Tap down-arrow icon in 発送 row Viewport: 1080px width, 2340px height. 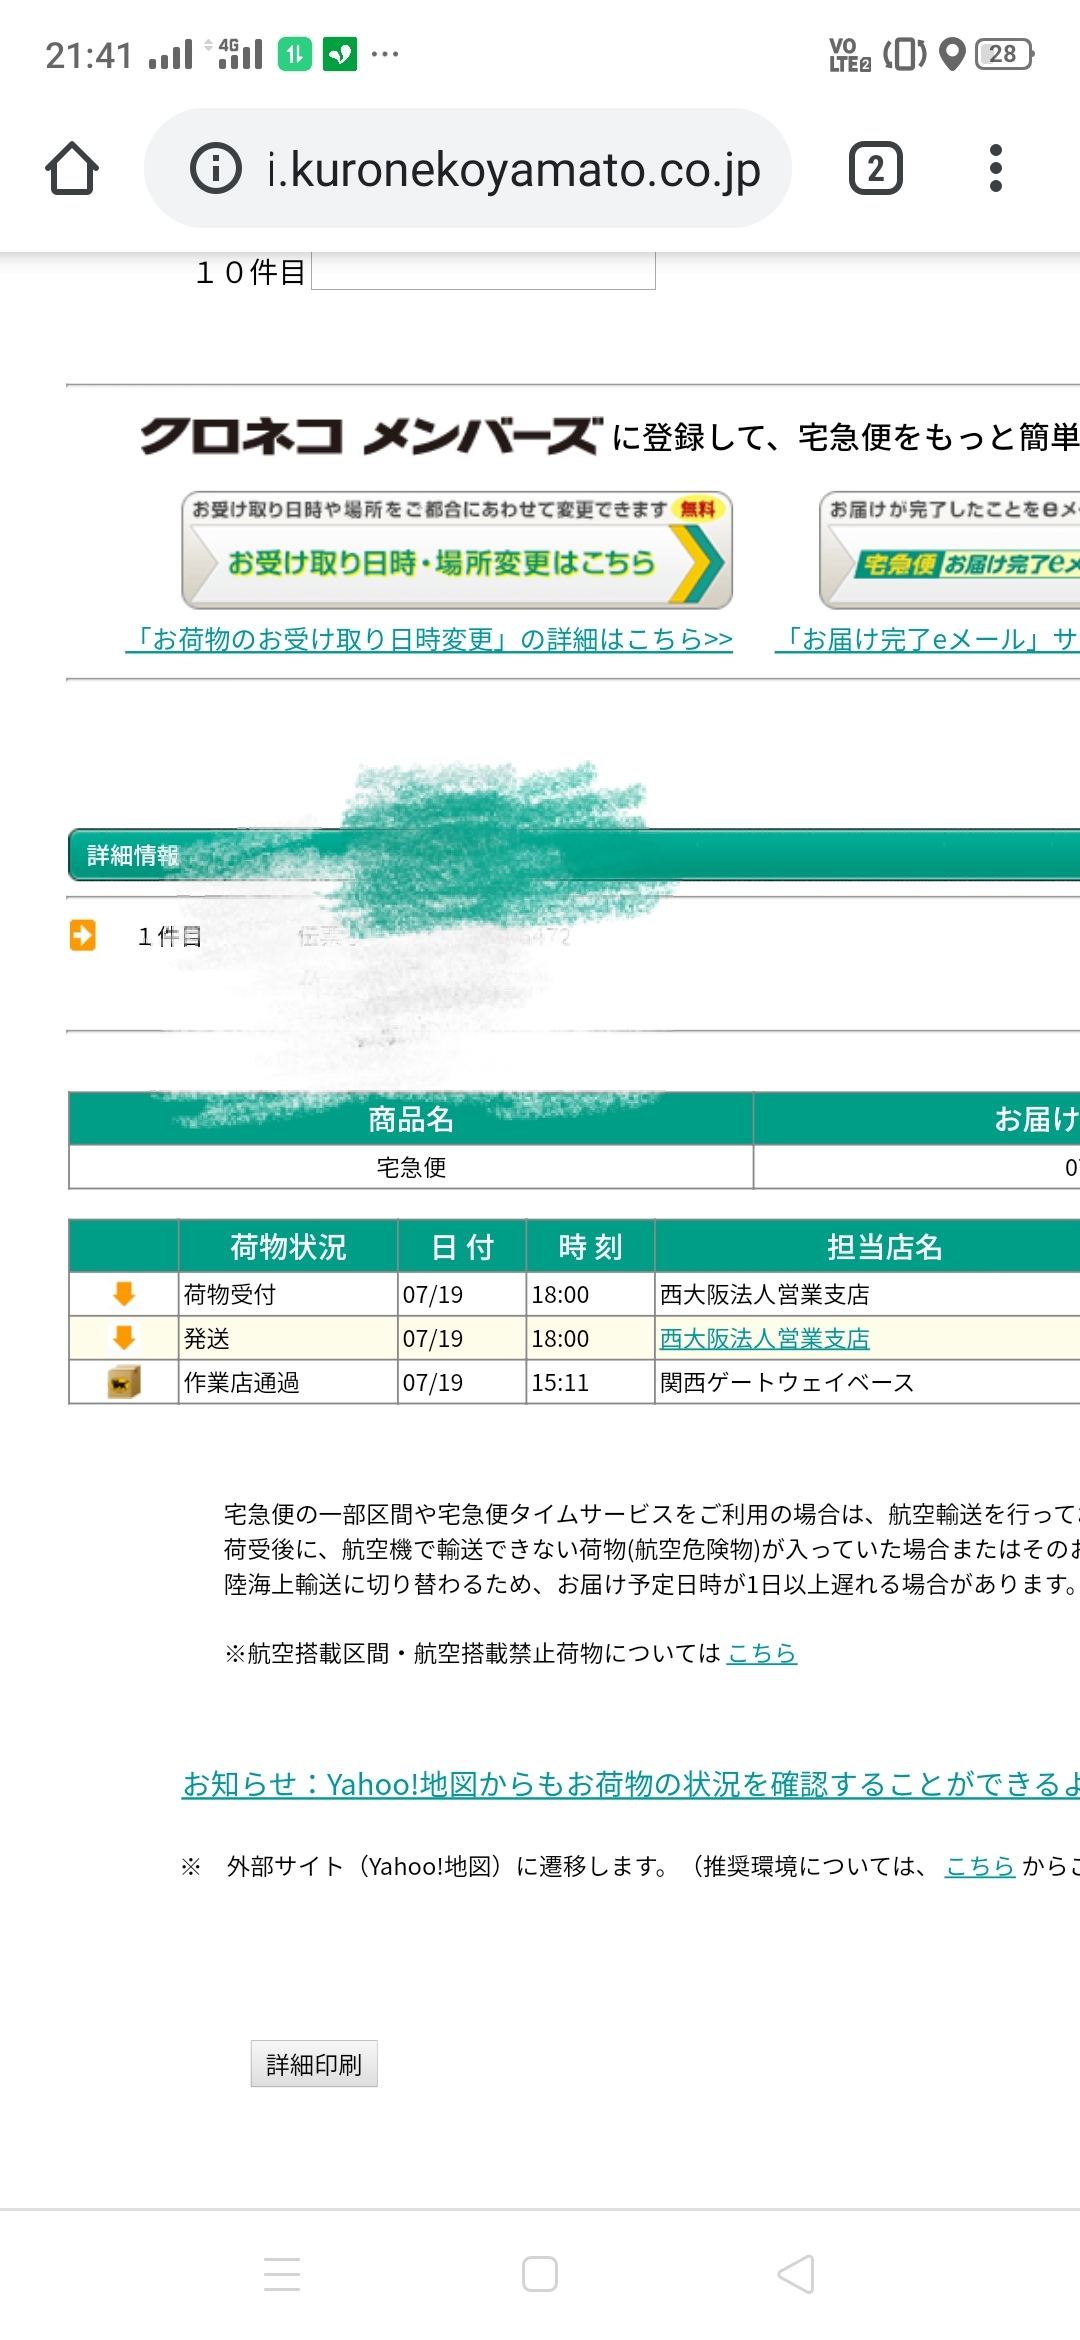pyautogui.click(x=124, y=1338)
